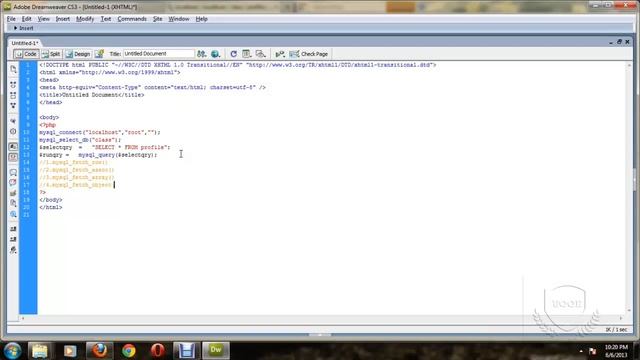Open the File Management dropdown
The height and width of the screenshot is (360, 640).
pos(202,54)
